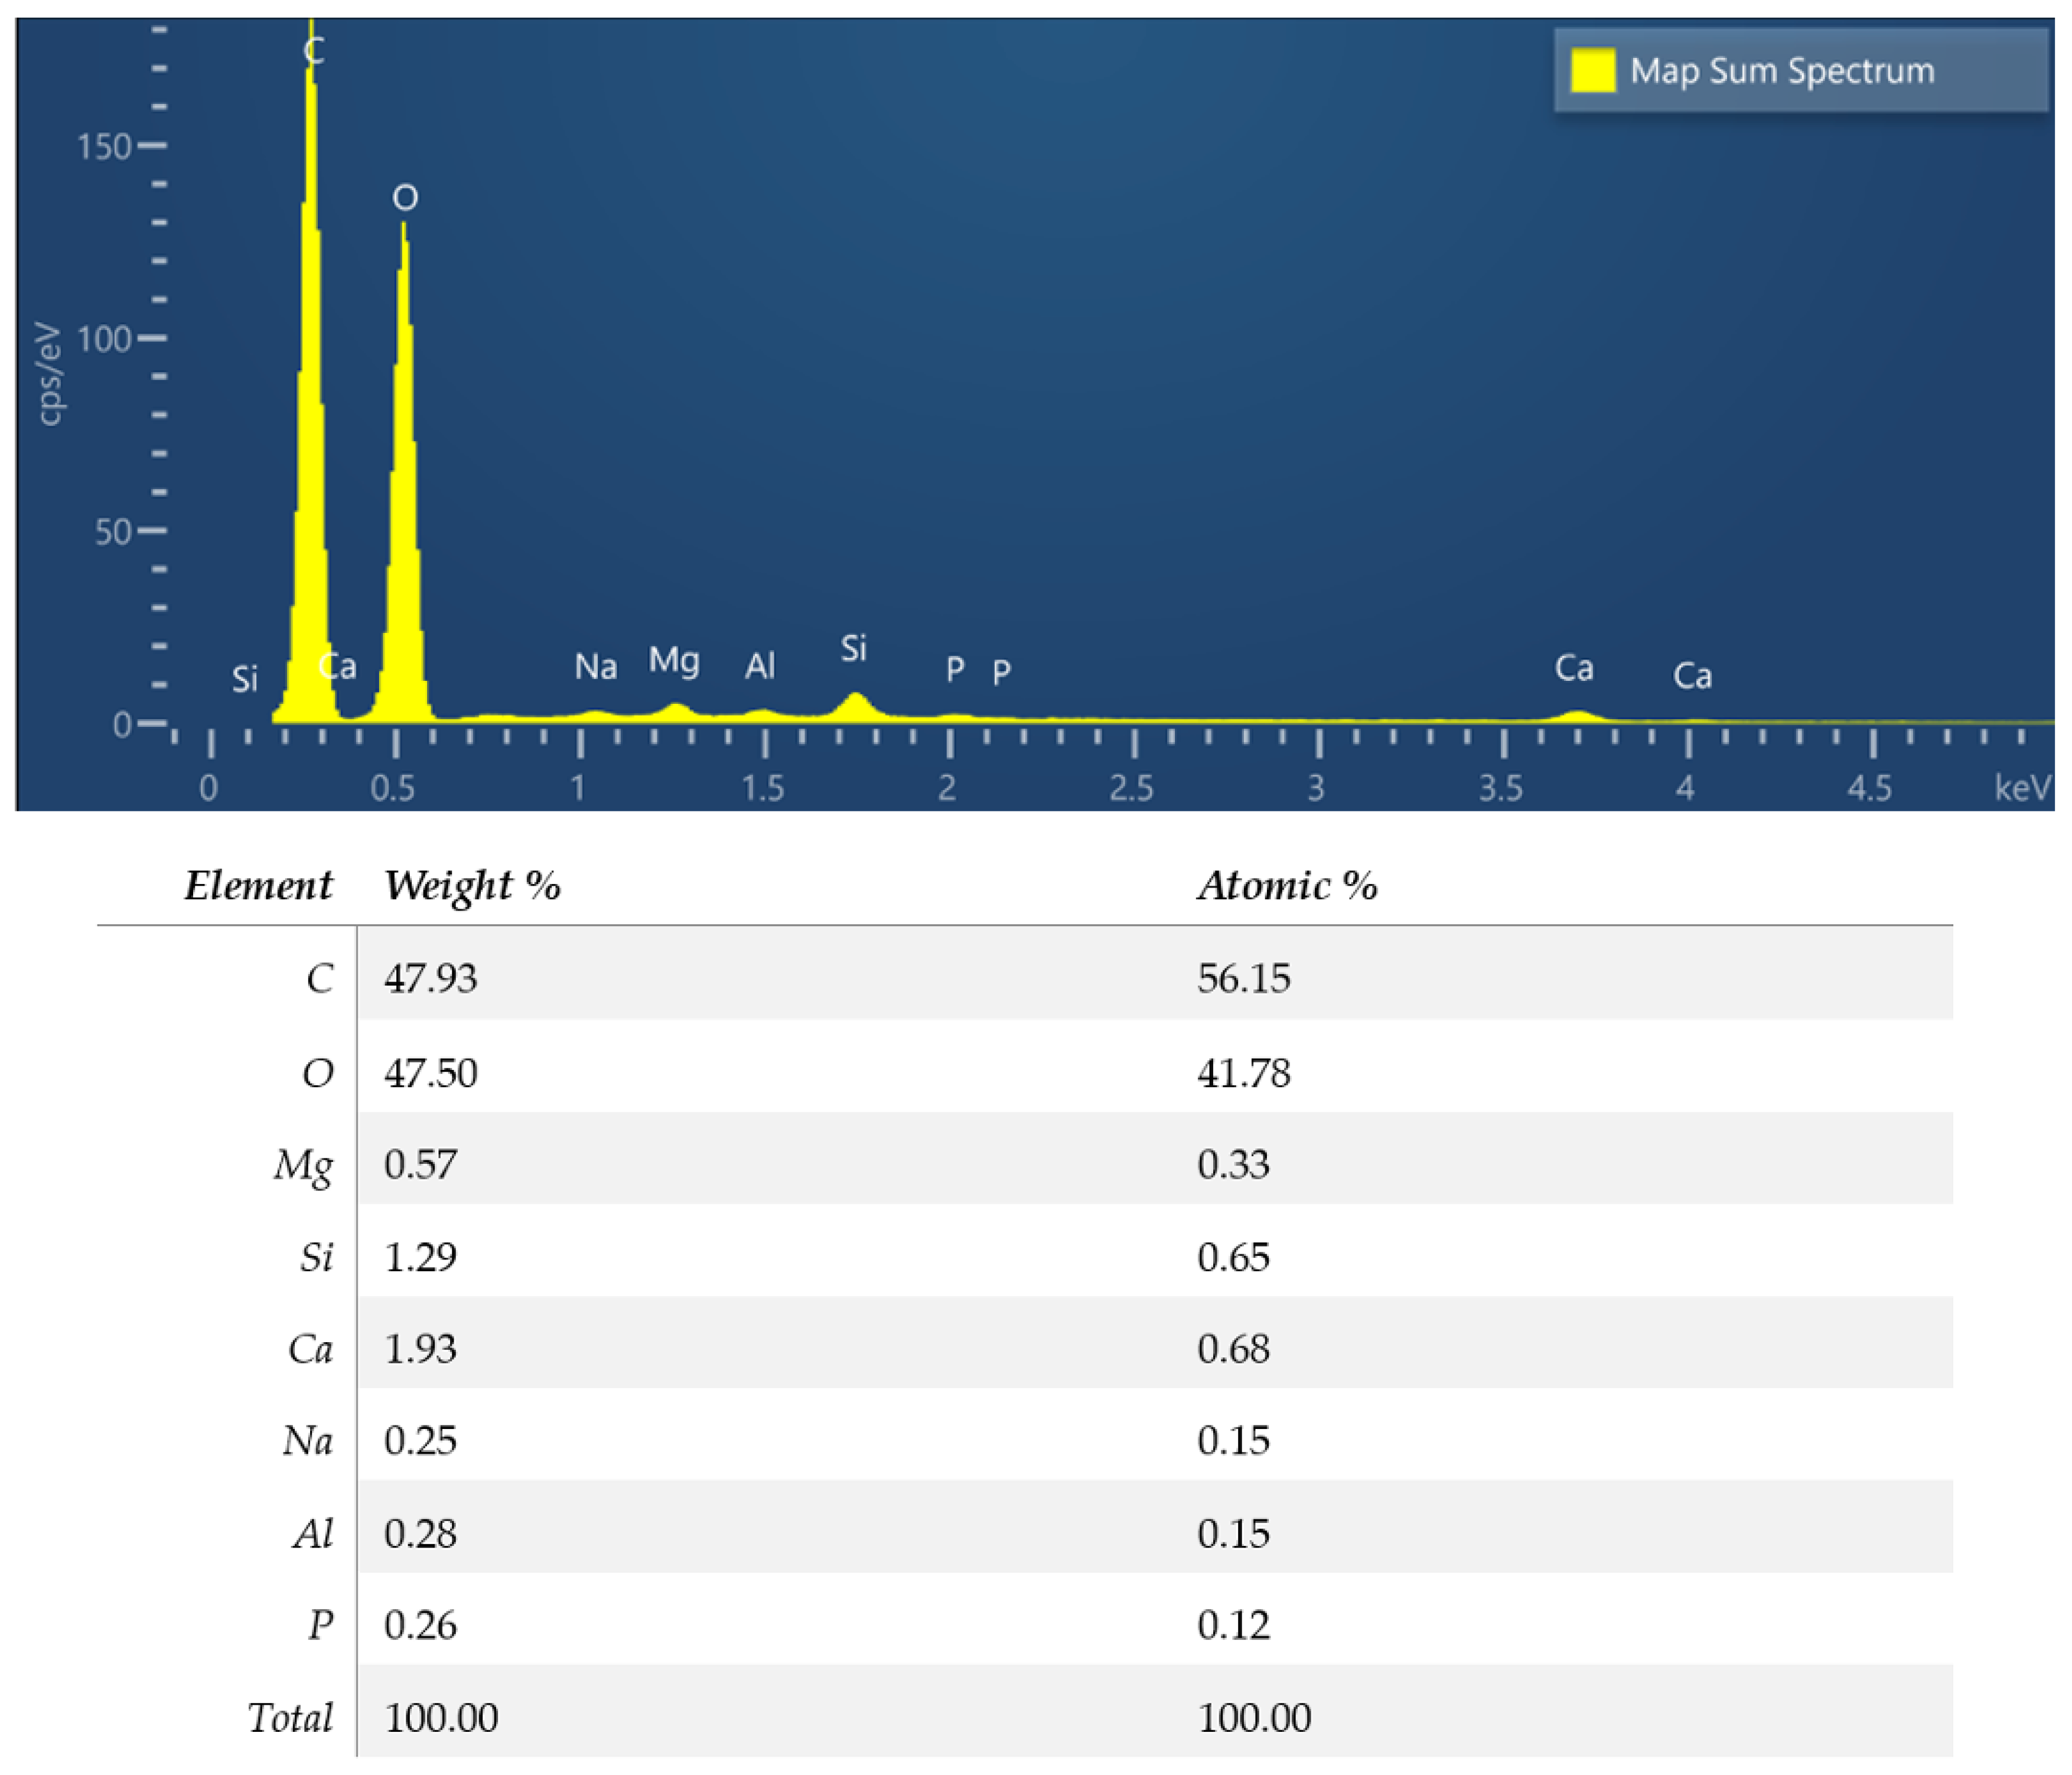2072x1775 pixels.
Task: Click the tall C peak label
Action: (313, 50)
